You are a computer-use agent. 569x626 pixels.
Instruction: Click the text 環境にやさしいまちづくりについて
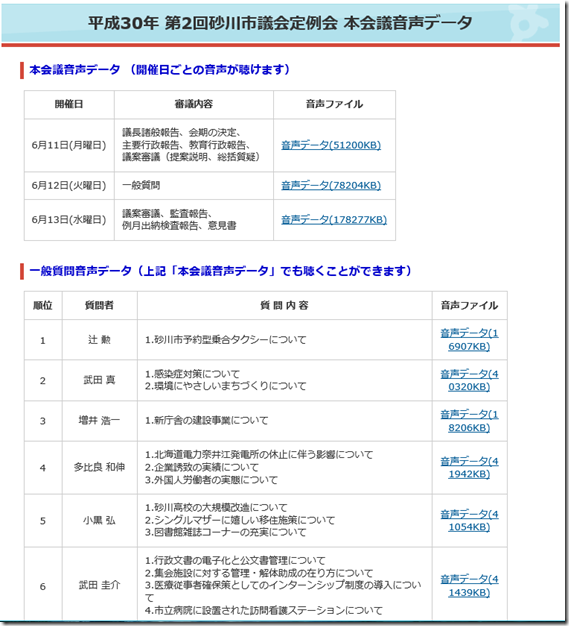230,386
